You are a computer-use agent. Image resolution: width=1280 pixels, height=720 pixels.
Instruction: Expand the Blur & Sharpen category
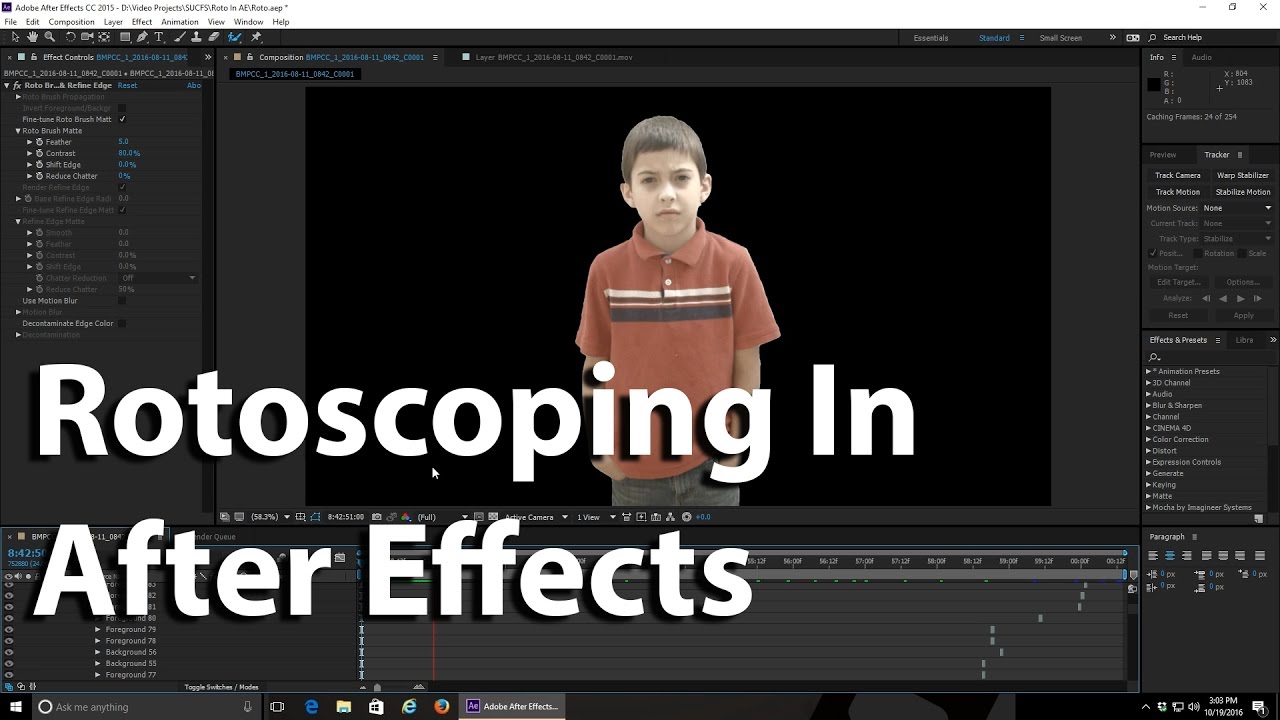click(x=1148, y=405)
